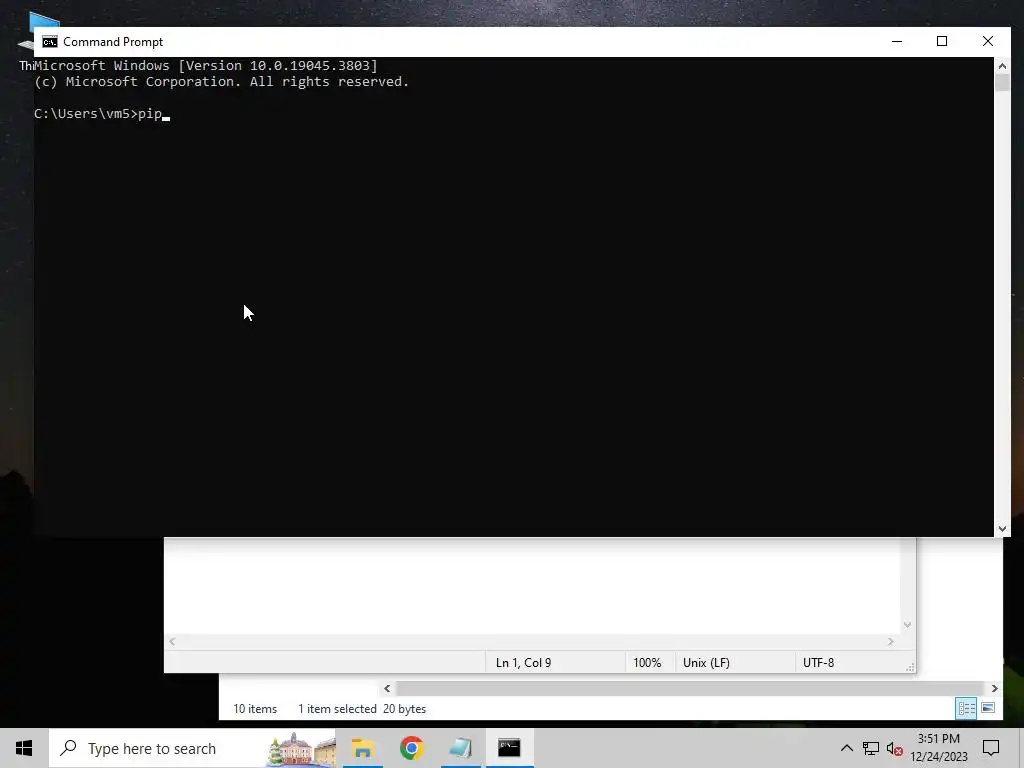The image size is (1024, 768).
Task: Click 'Unix (LF)' in Notepad status bar
Action: [706, 662]
